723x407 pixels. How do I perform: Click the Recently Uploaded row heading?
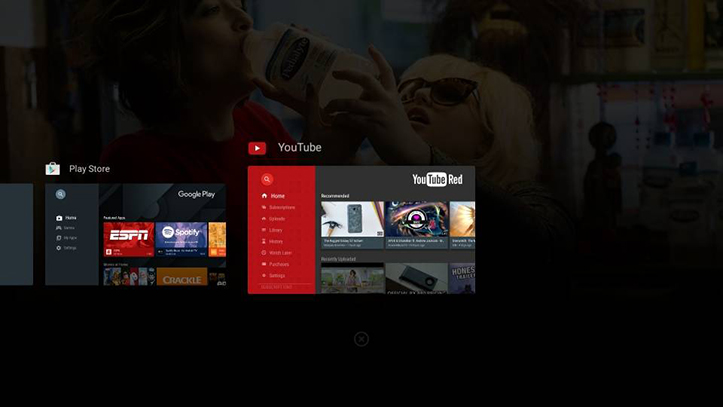[x=338, y=259]
